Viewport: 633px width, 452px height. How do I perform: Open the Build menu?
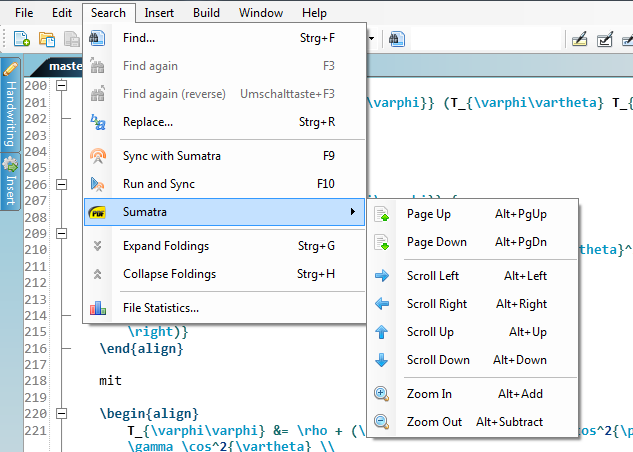pos(206,13)
